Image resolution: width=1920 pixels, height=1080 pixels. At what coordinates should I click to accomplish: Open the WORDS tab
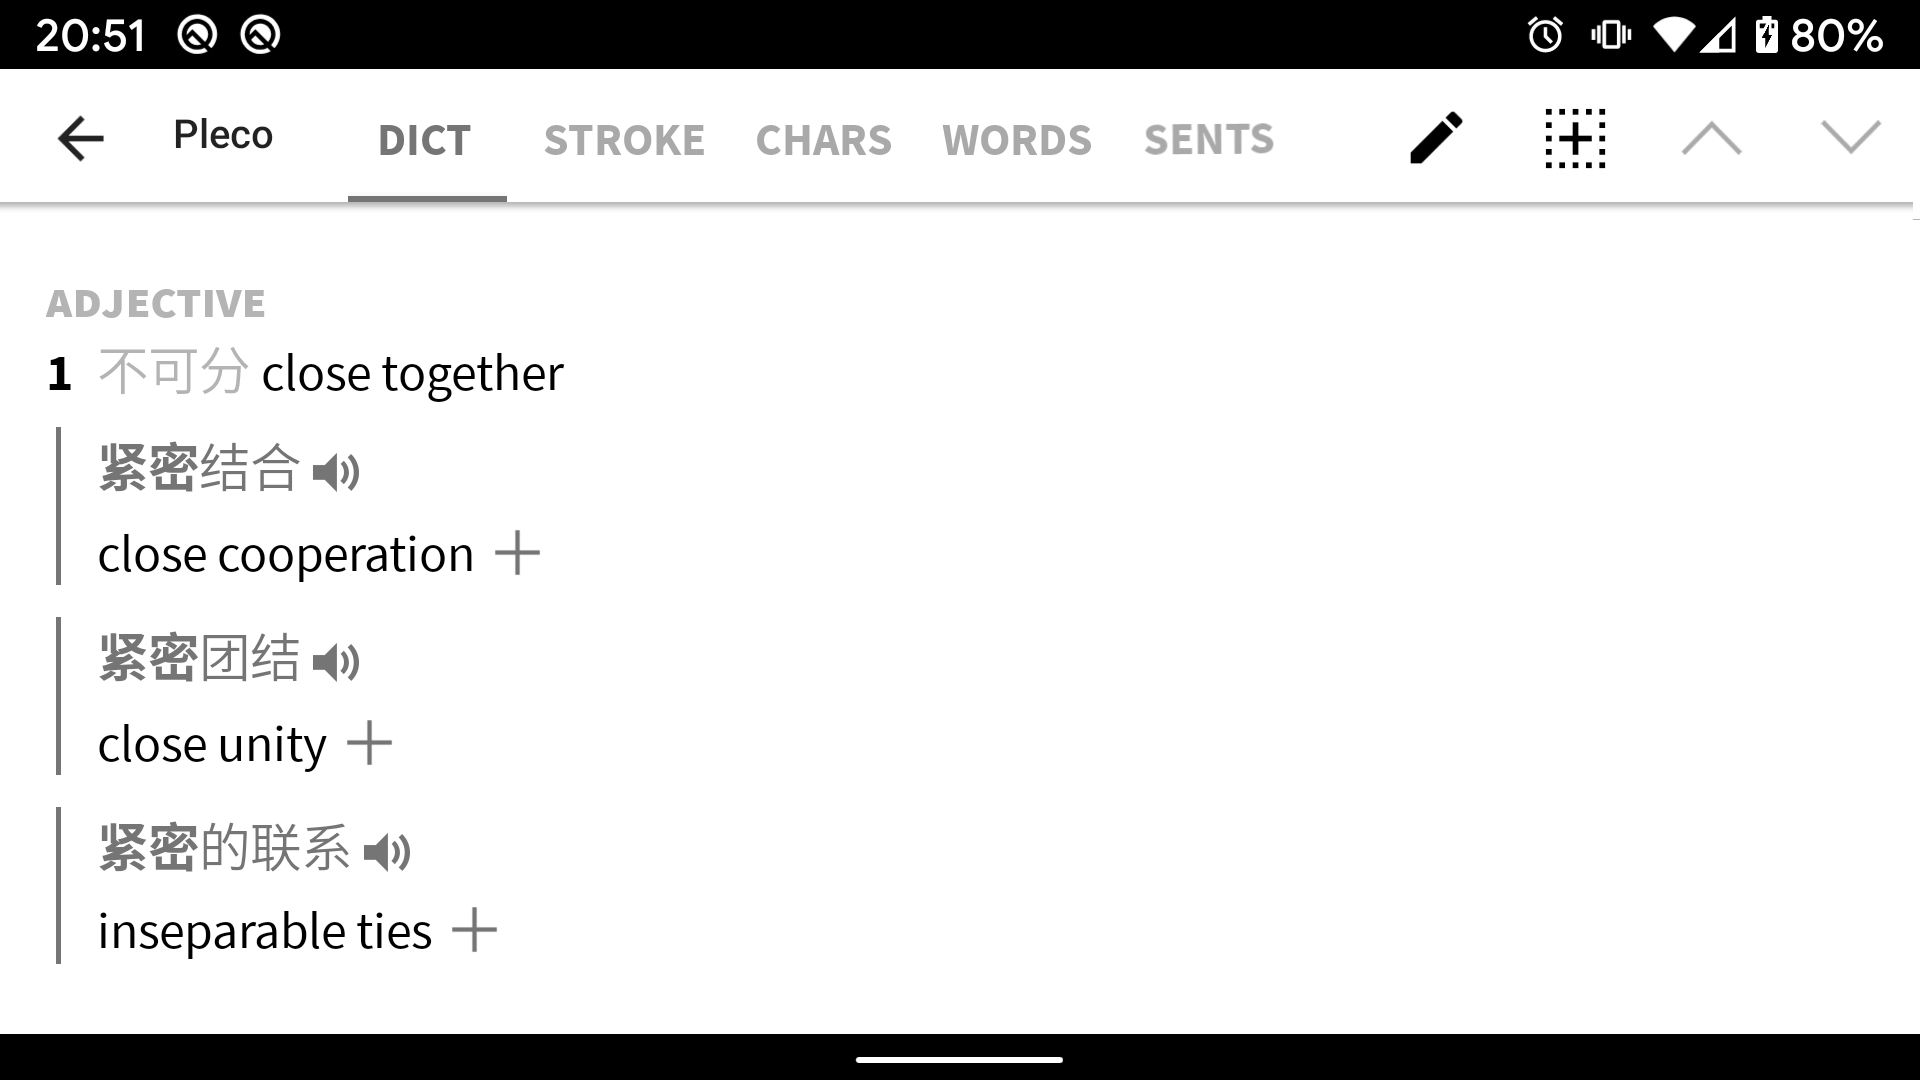pyautogui.click(x=1017, y=140)
